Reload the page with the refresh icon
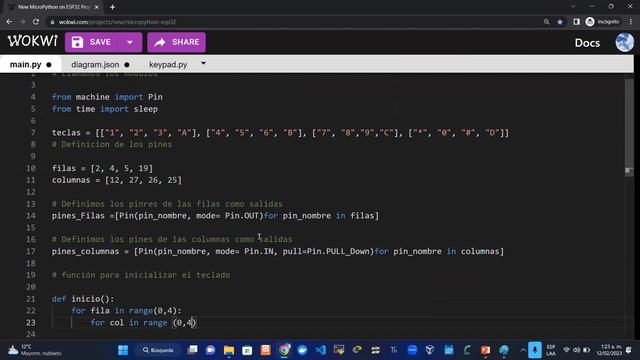 tap(36, 22)
